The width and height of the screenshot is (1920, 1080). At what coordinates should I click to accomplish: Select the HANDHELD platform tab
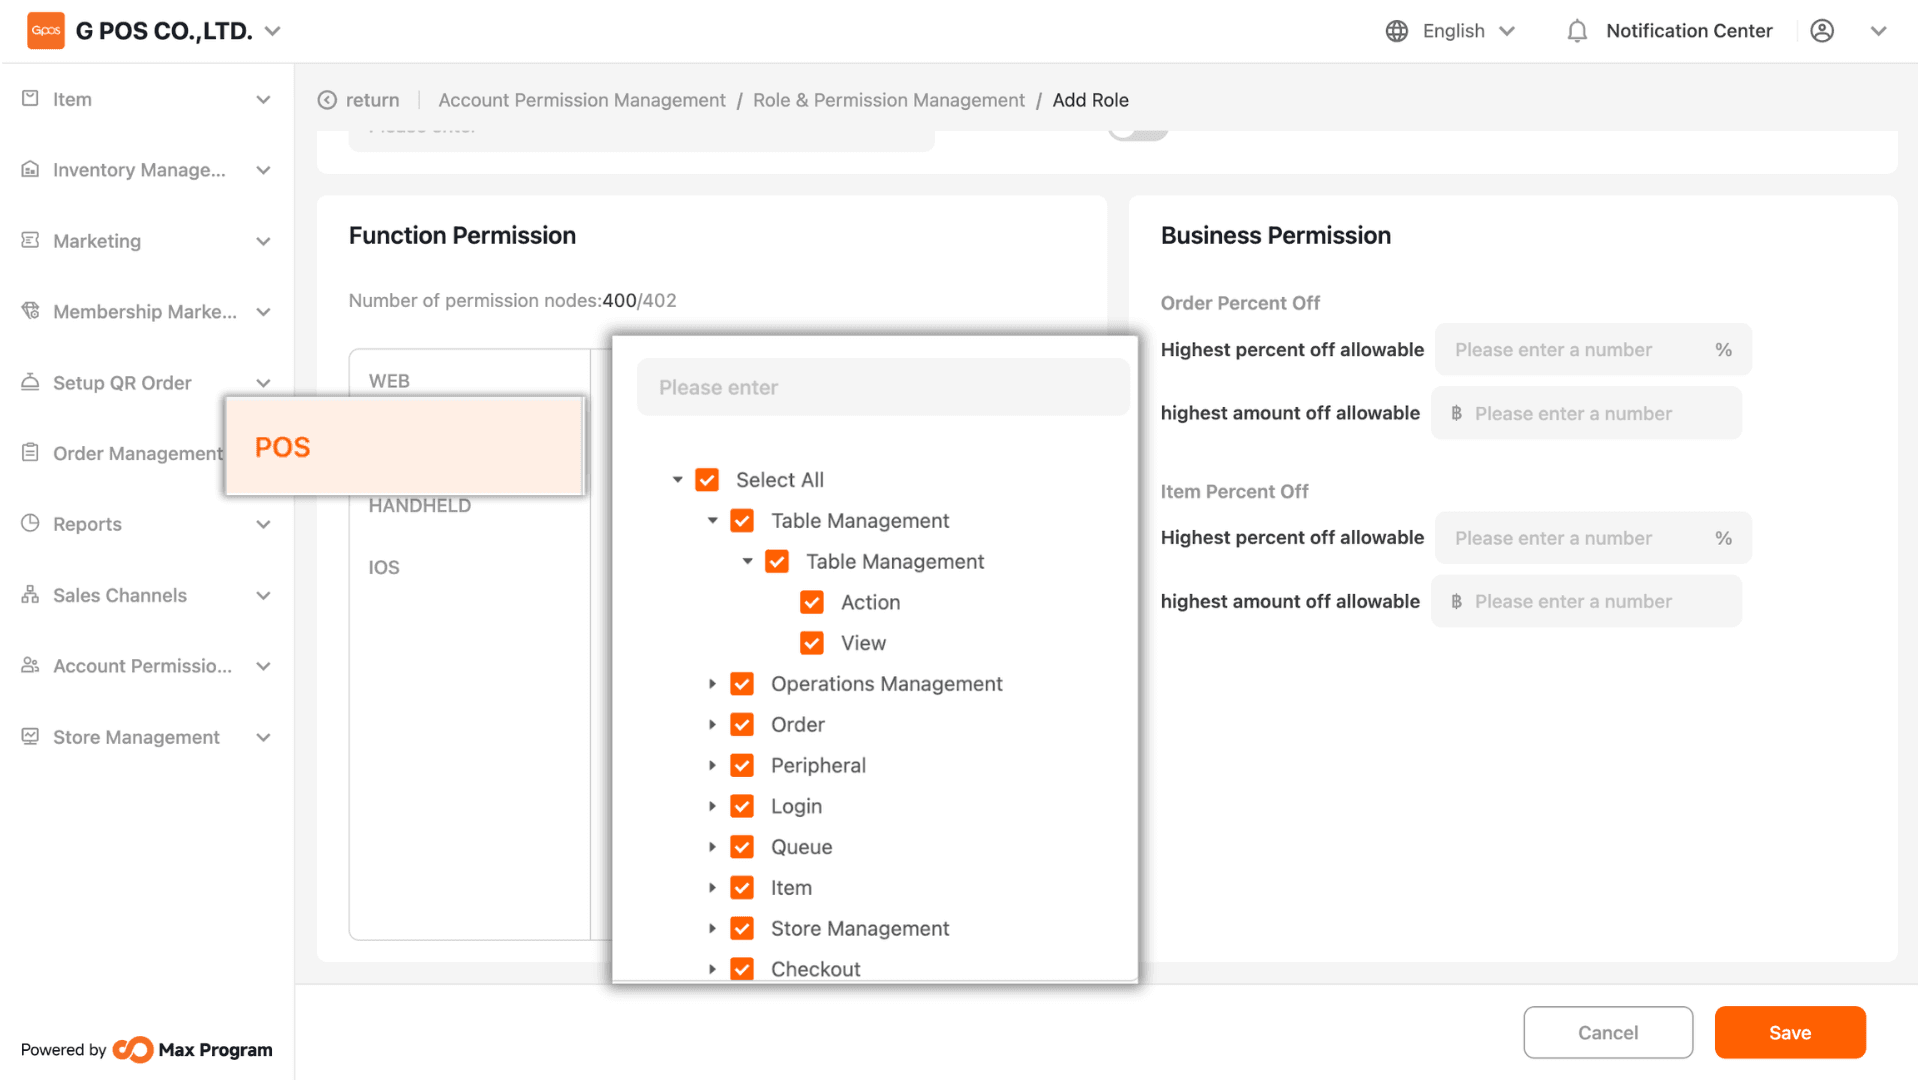point(419,505)
